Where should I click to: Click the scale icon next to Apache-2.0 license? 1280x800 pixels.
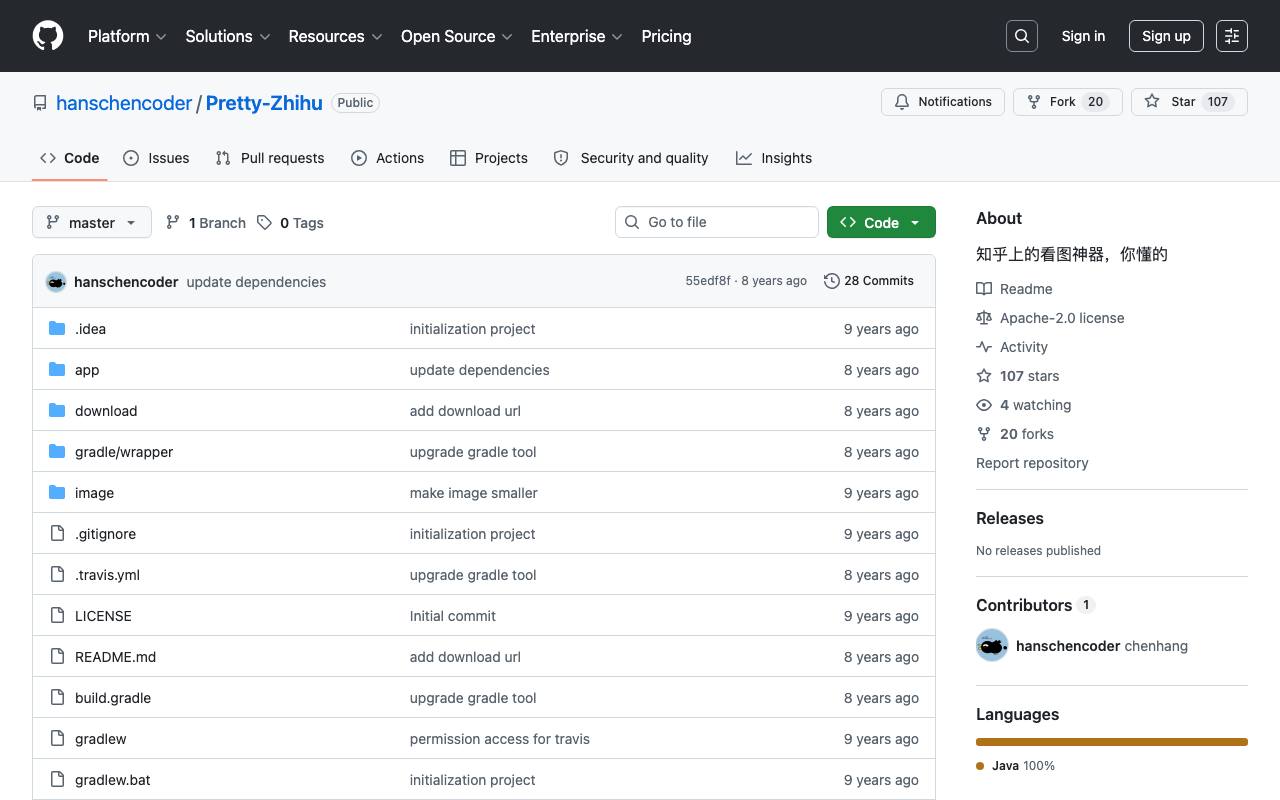click(x=984, y=318)
